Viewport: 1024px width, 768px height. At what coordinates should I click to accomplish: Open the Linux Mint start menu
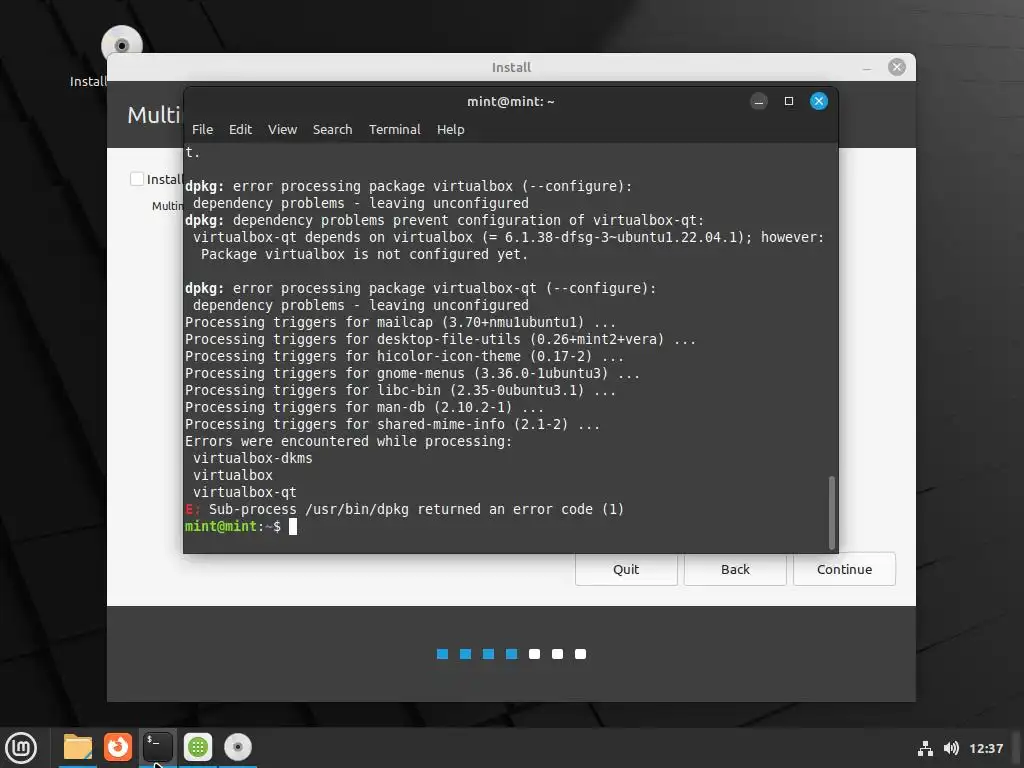coord(21,747)
